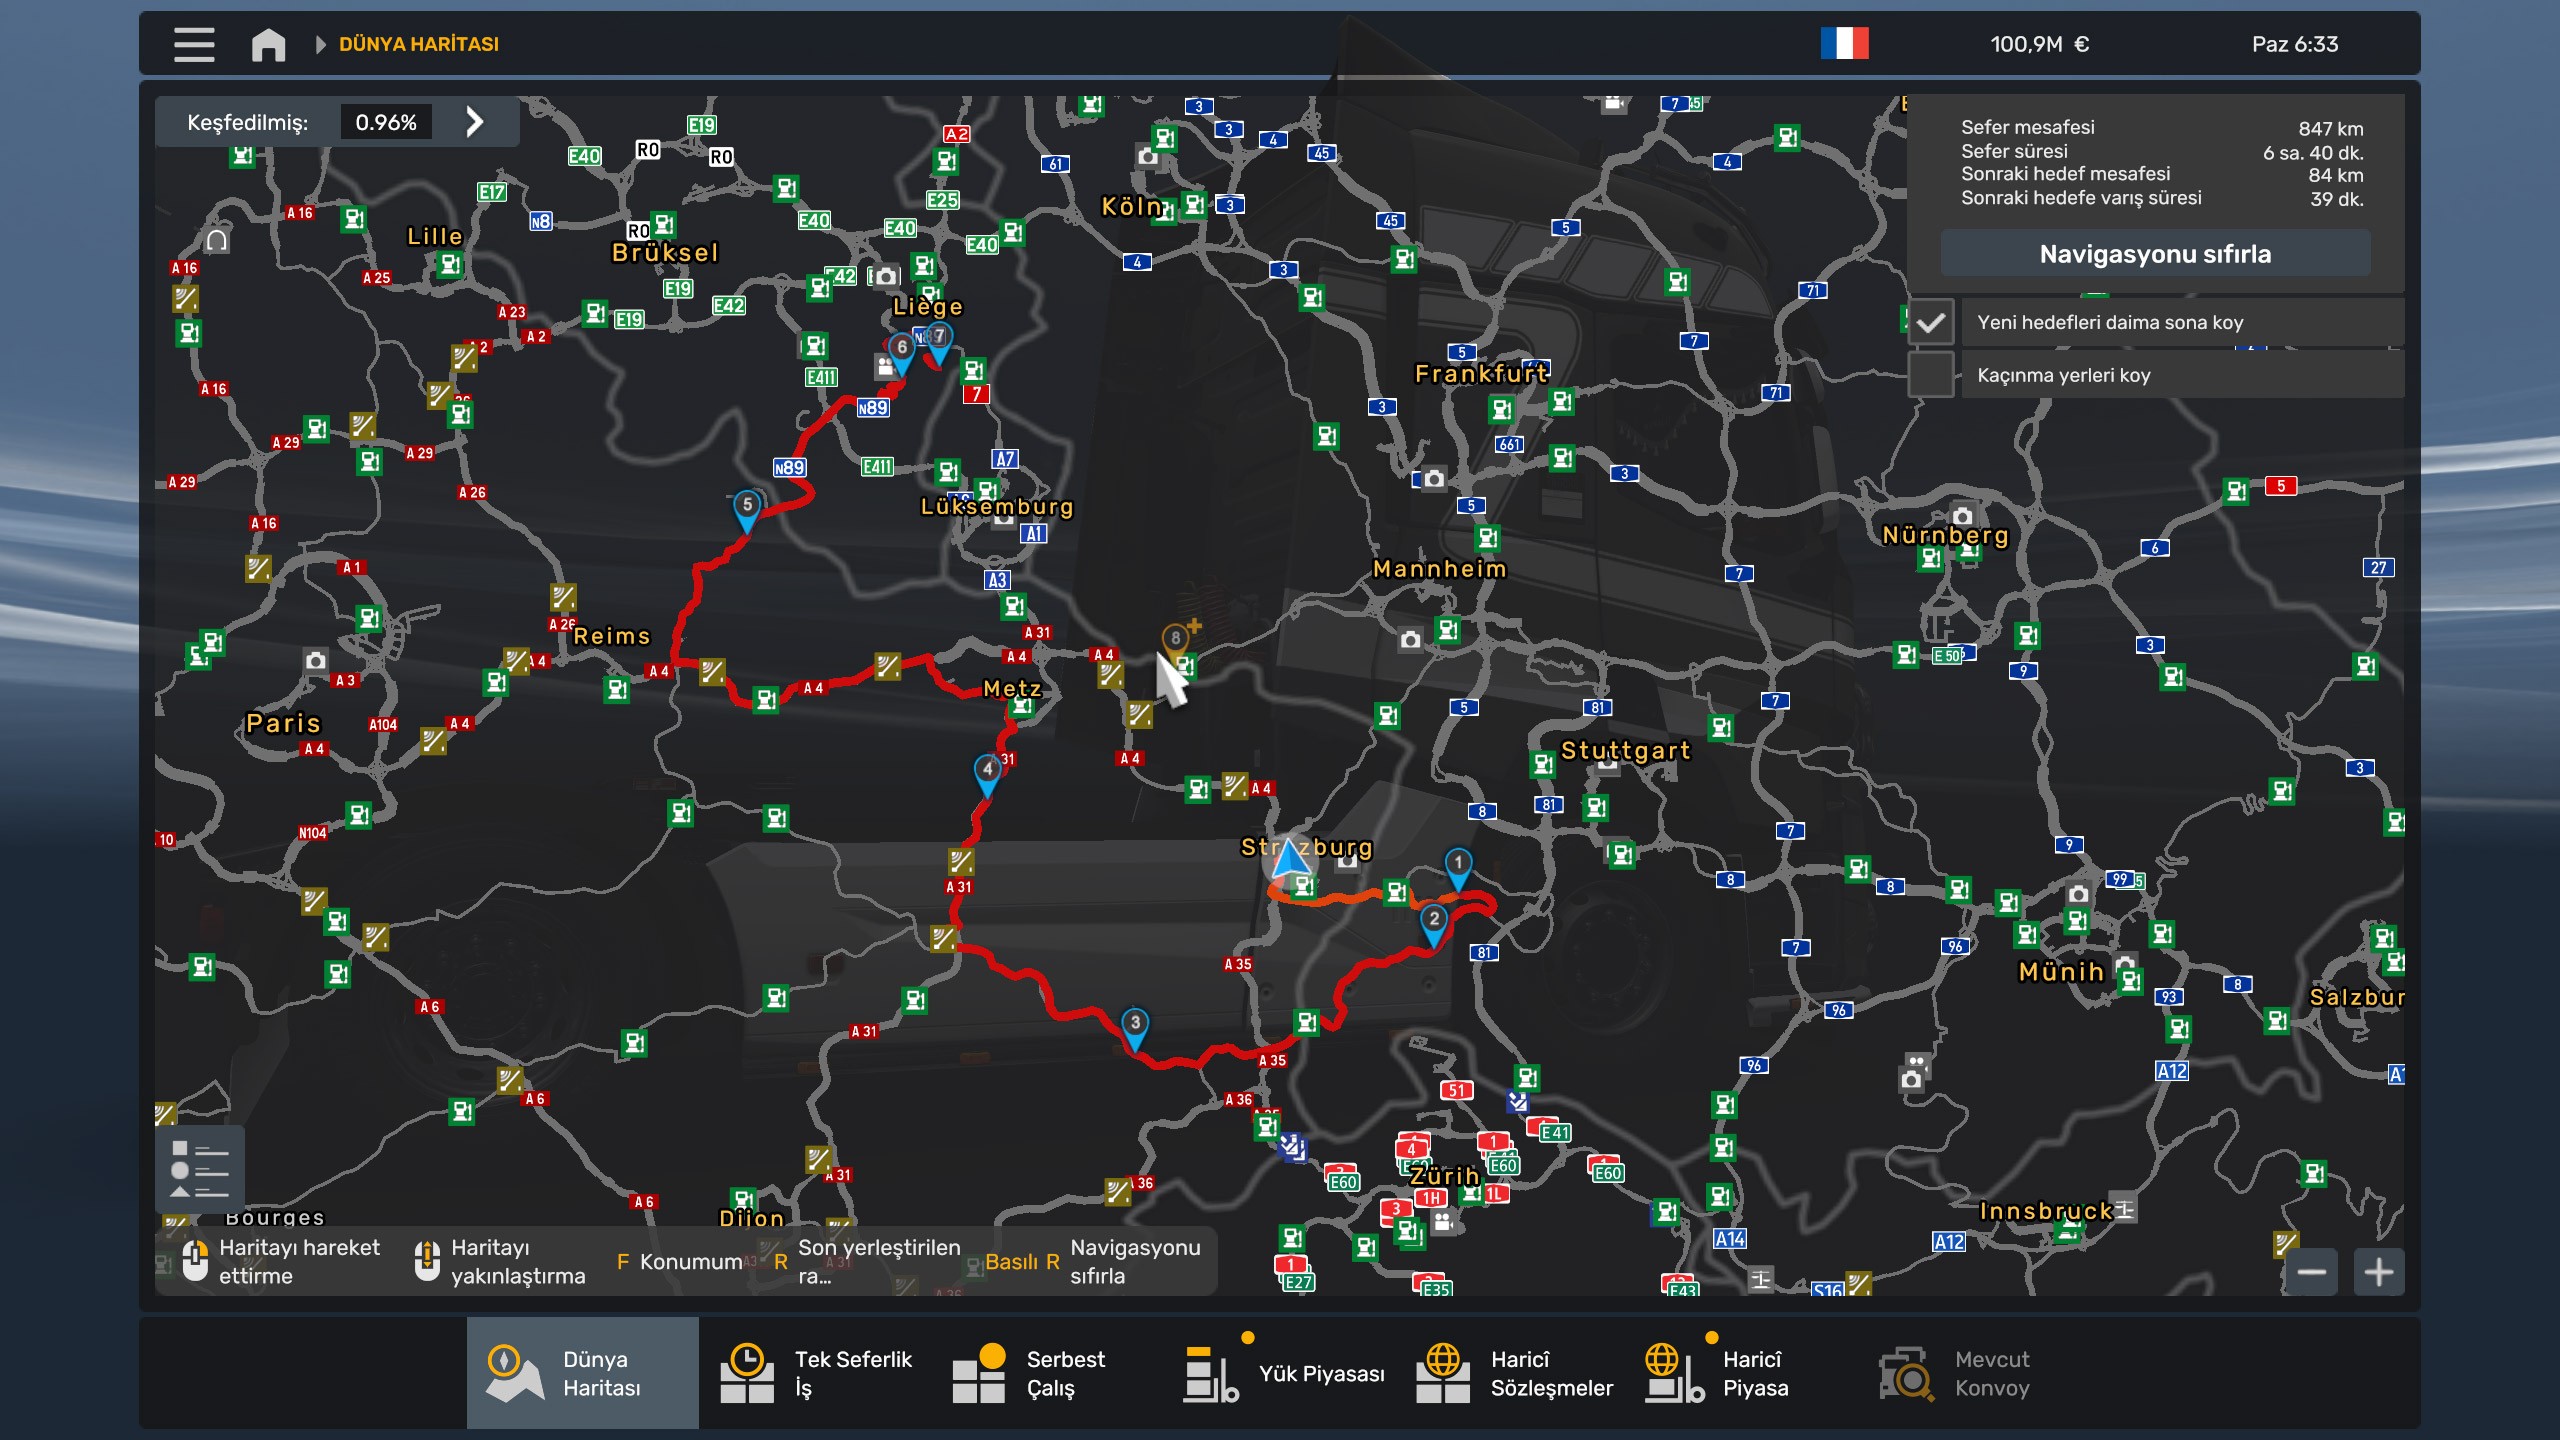2560x1440 pixels.
Task: Click the Stuttgart city label
Action: coord(1626,750)
